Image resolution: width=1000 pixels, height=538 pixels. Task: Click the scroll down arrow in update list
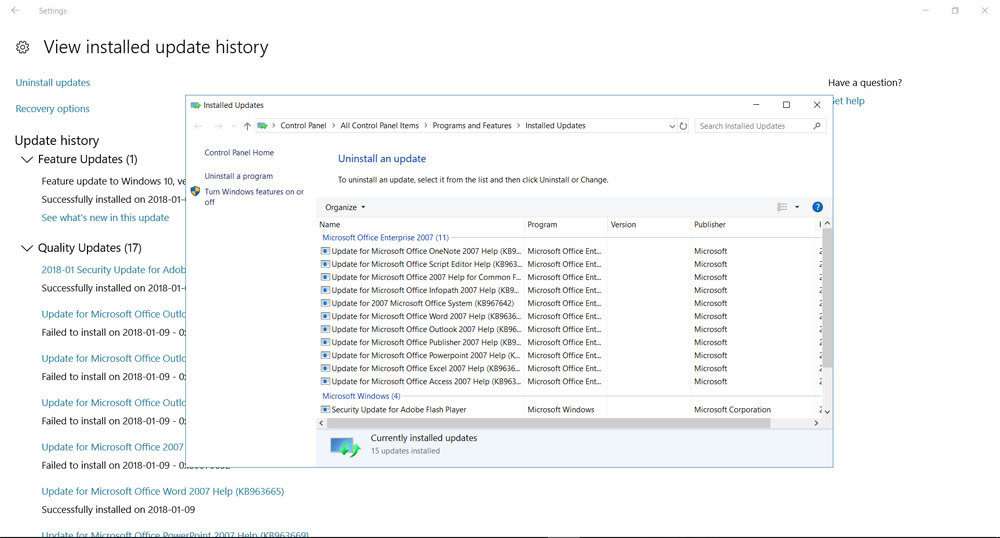(x=827, y=412)
